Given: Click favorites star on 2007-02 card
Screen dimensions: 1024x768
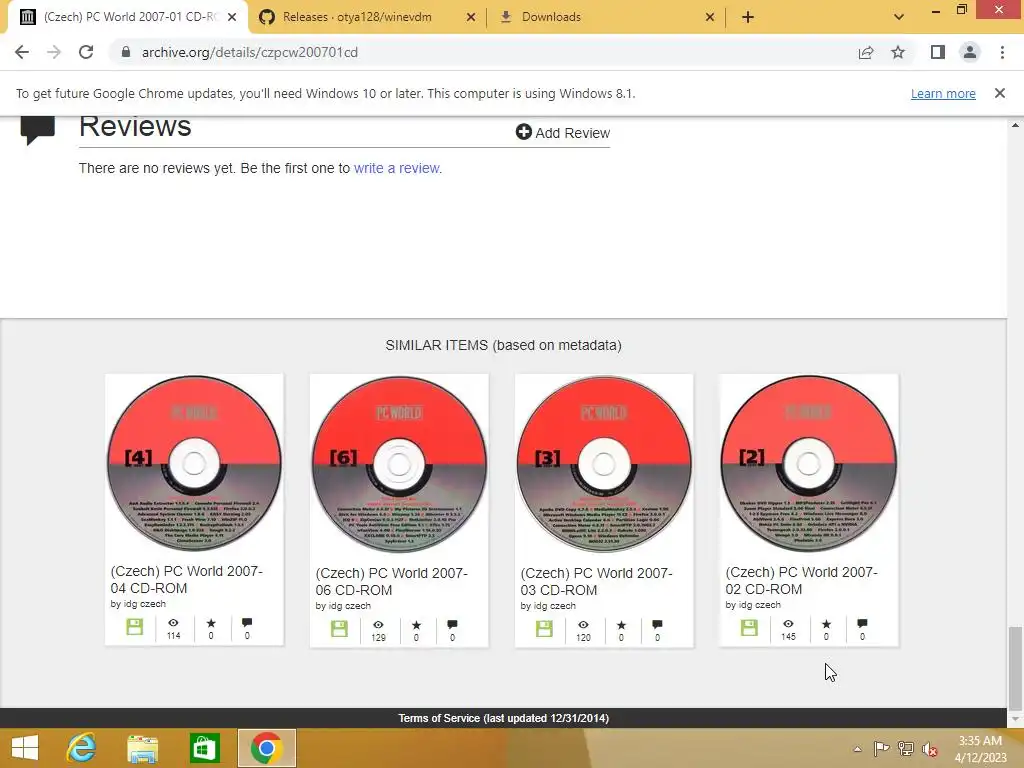Looking at the screenshot, I should (826, 624).
